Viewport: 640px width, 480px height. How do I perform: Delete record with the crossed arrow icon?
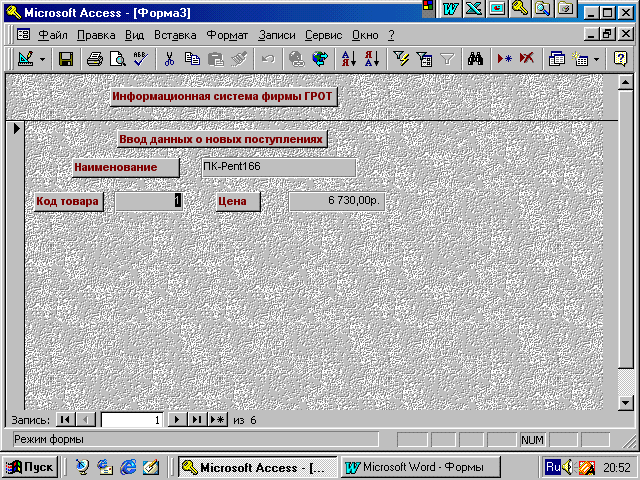527,60
